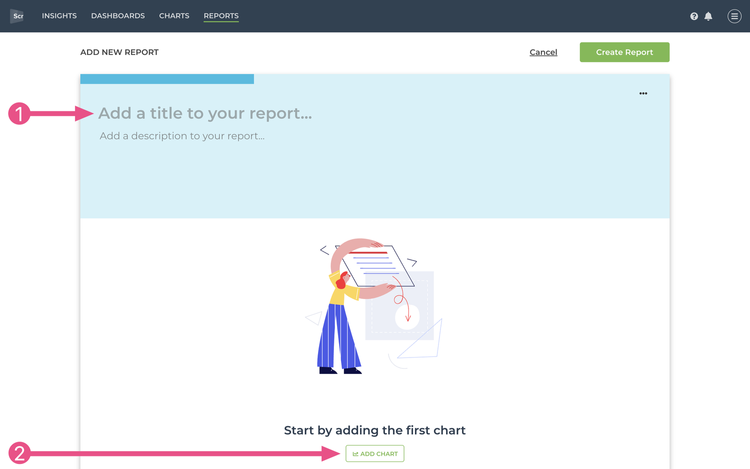
Task: Click the Add Chart button
Action: (375, 453)
